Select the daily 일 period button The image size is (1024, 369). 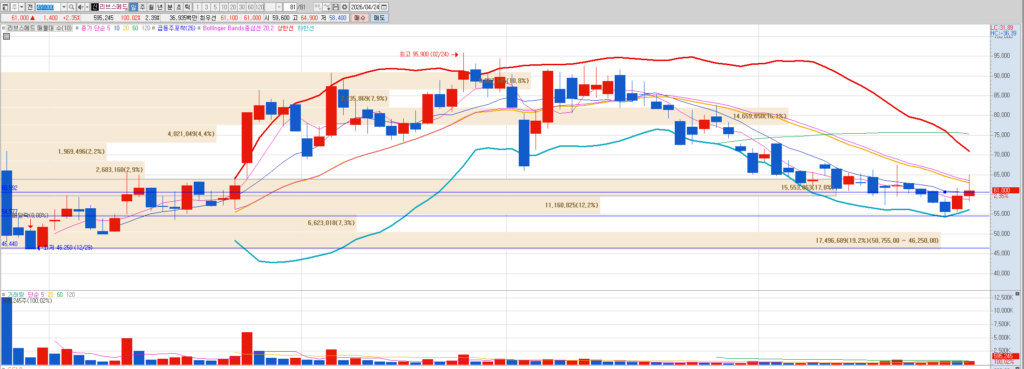coord(133,7)
